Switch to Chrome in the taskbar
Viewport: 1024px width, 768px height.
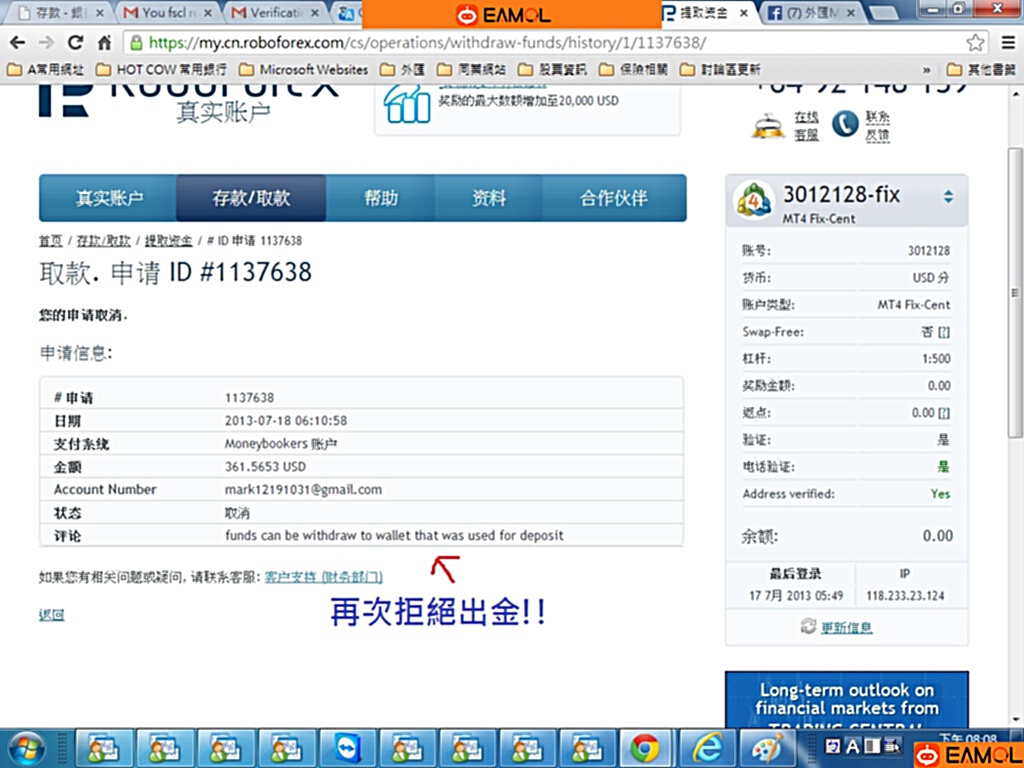pyautogui.click(x=645, y=748)
